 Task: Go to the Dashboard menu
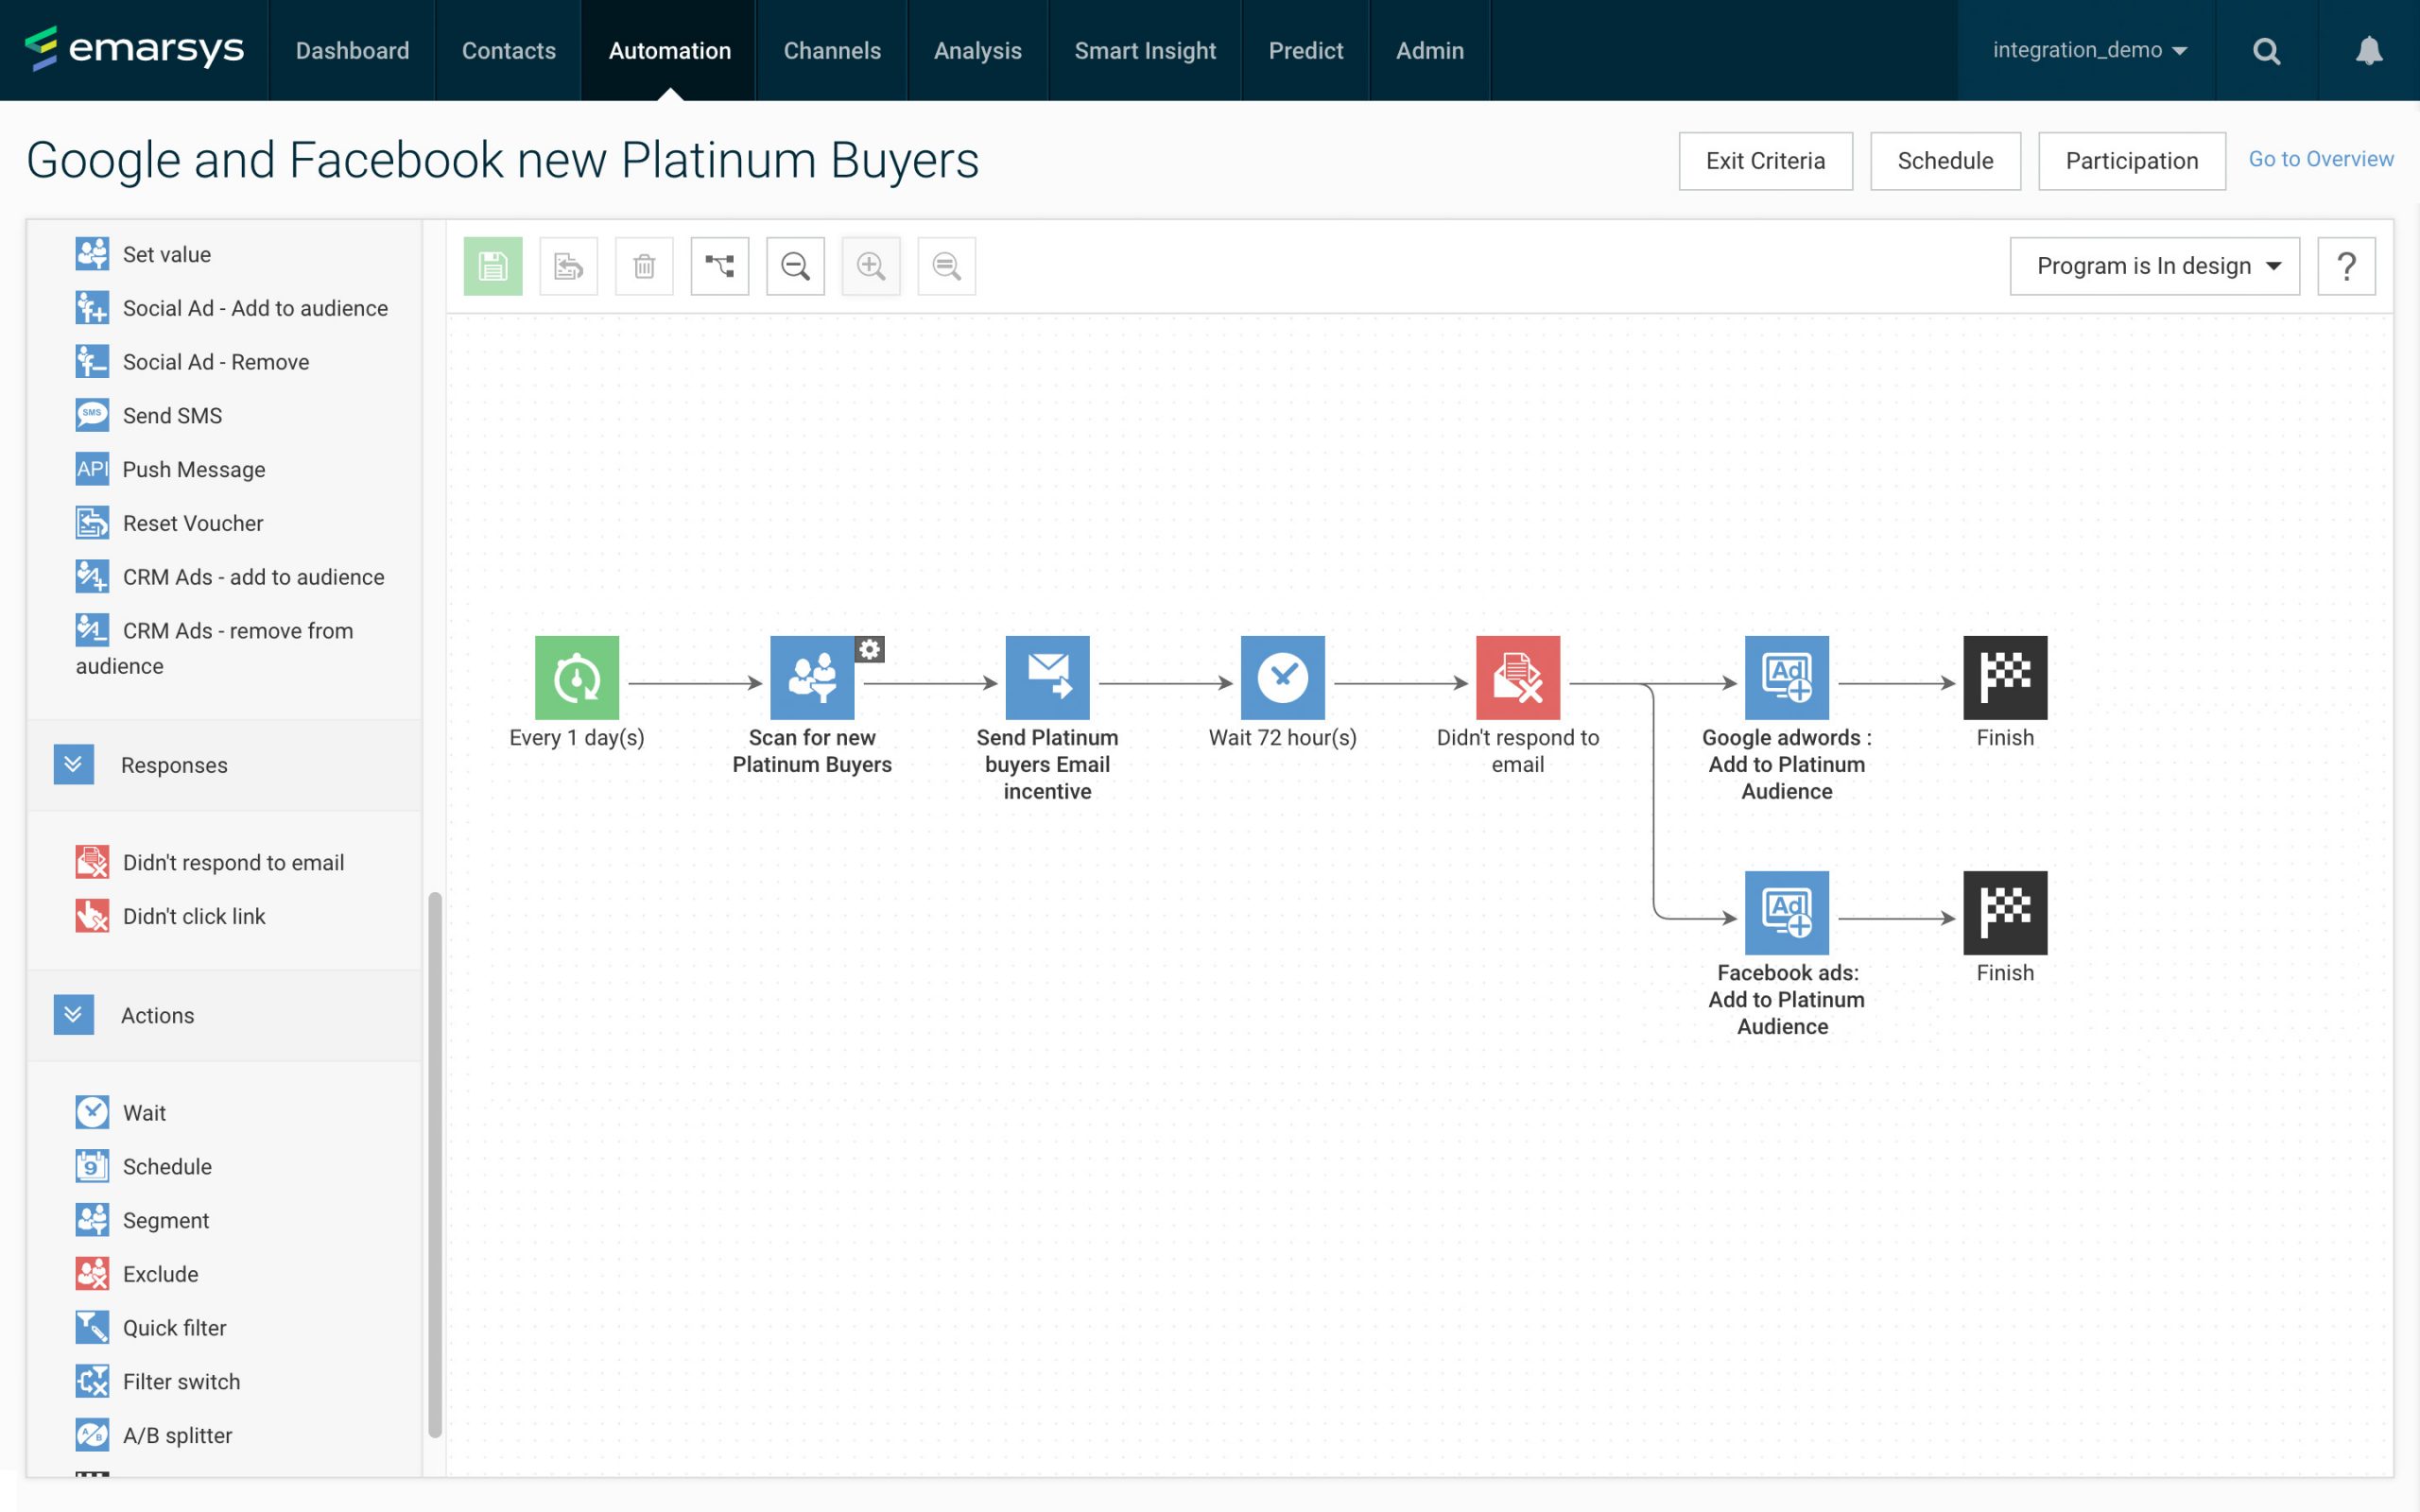(352, 50)
